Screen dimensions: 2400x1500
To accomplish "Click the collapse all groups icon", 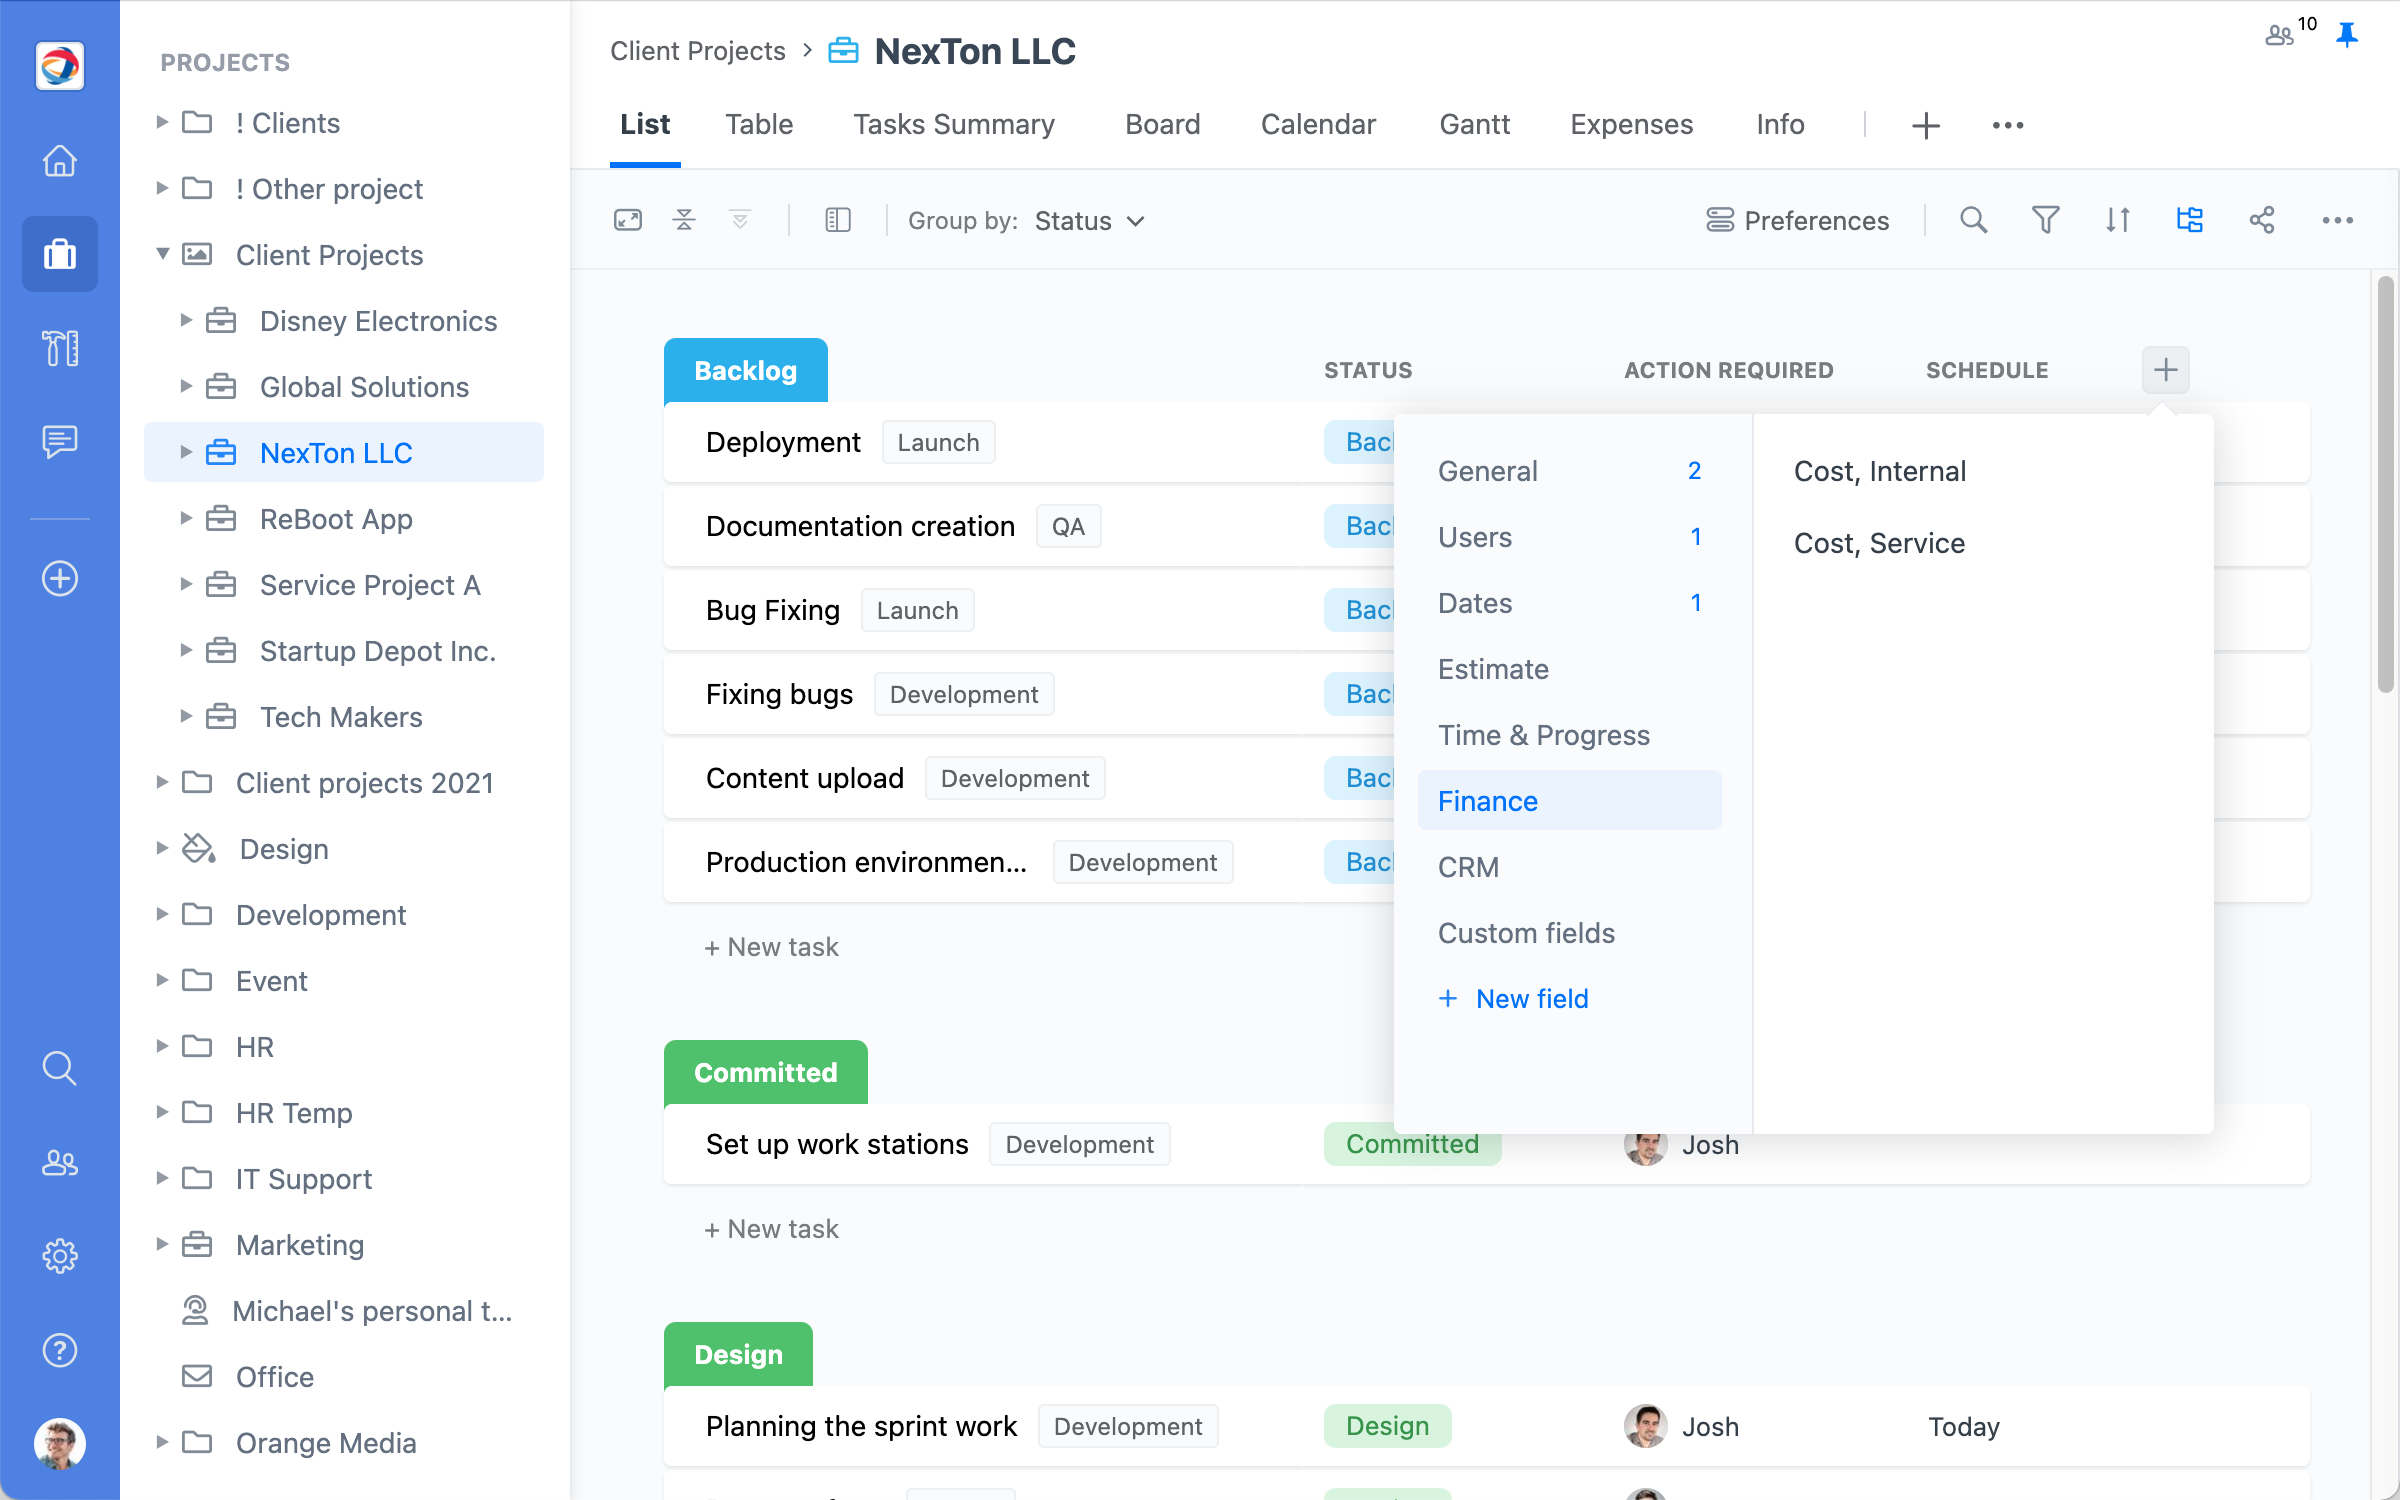I will tap(684, 220).
